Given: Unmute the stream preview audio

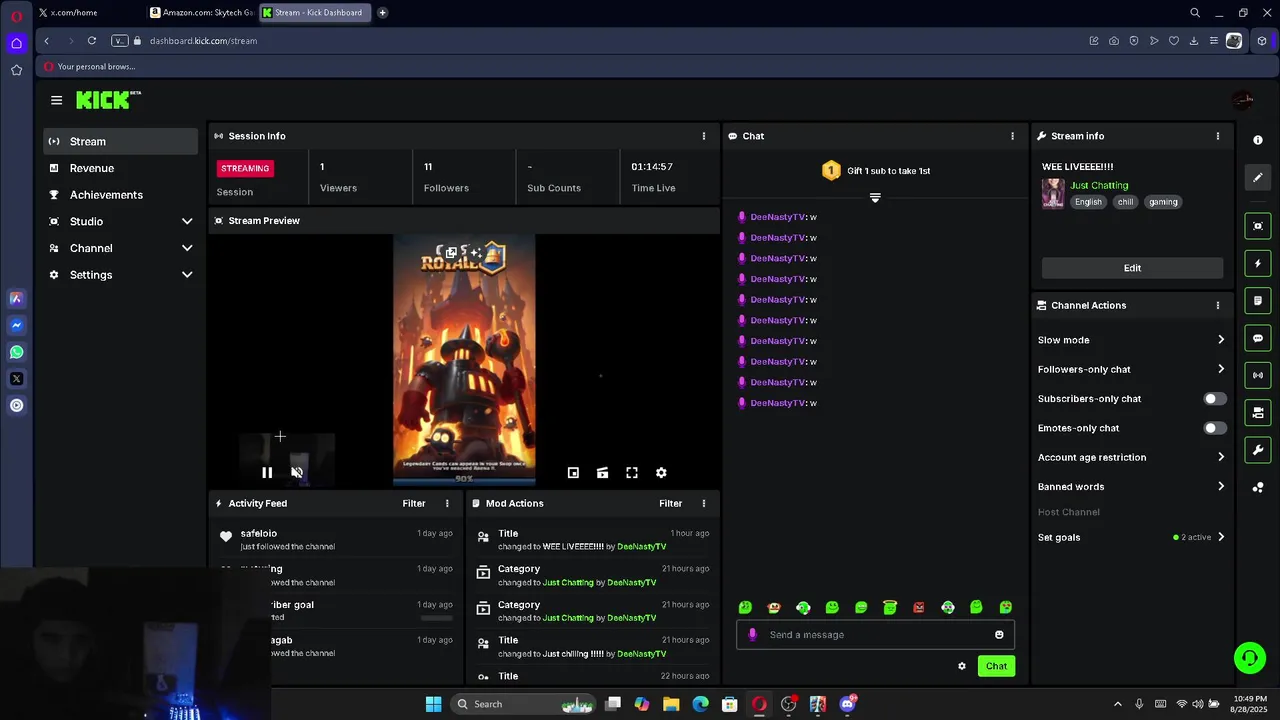Looking at the screenshot, I should point(297,473).
